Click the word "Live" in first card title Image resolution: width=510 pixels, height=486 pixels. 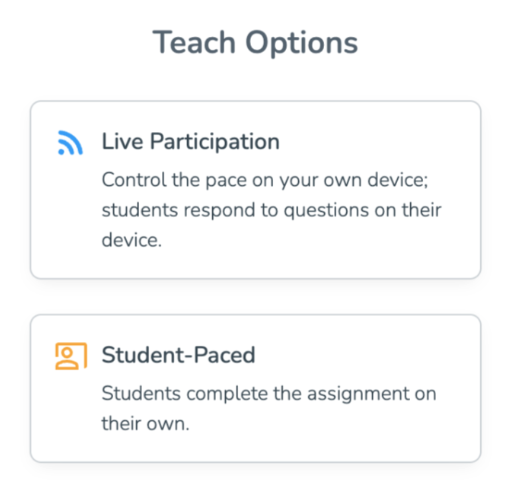122,142
